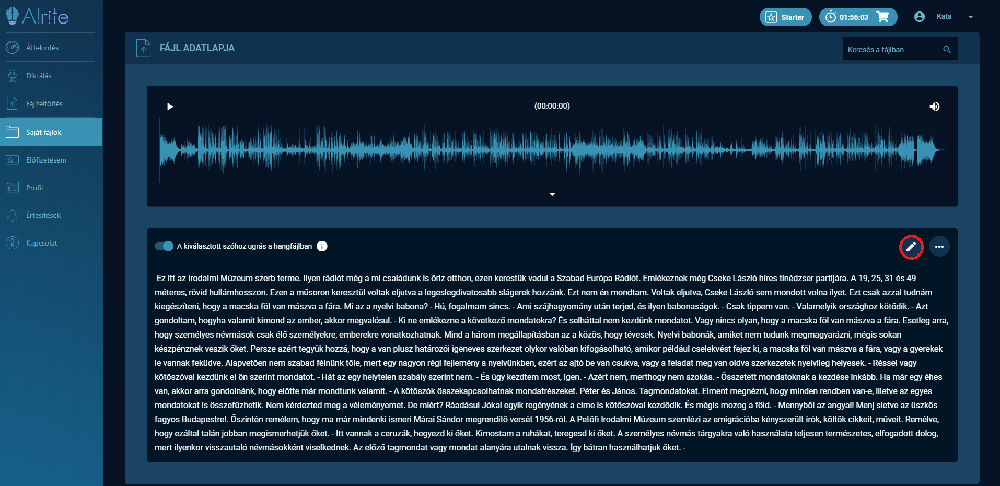Mute audio with the speaker icon
The image size is (1000, 486).
click(x=934, y=106)
